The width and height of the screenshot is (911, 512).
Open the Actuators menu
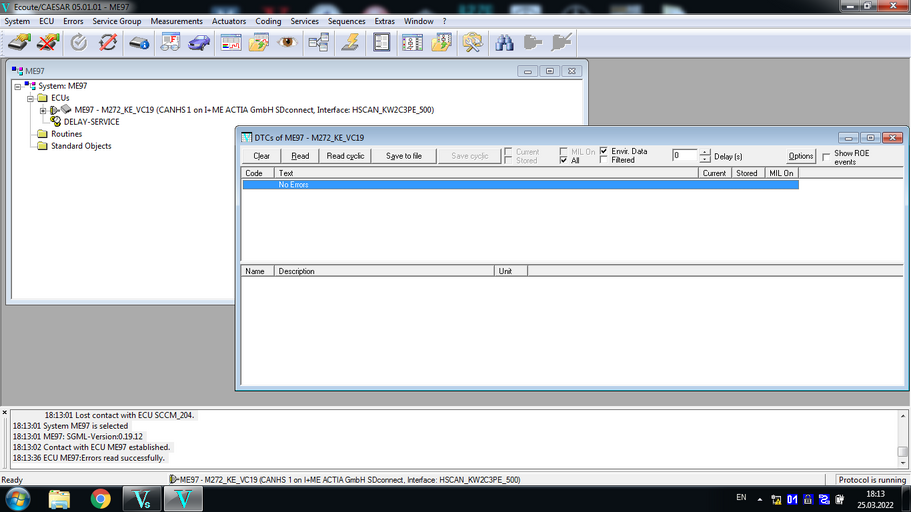(x=229, y=21)
